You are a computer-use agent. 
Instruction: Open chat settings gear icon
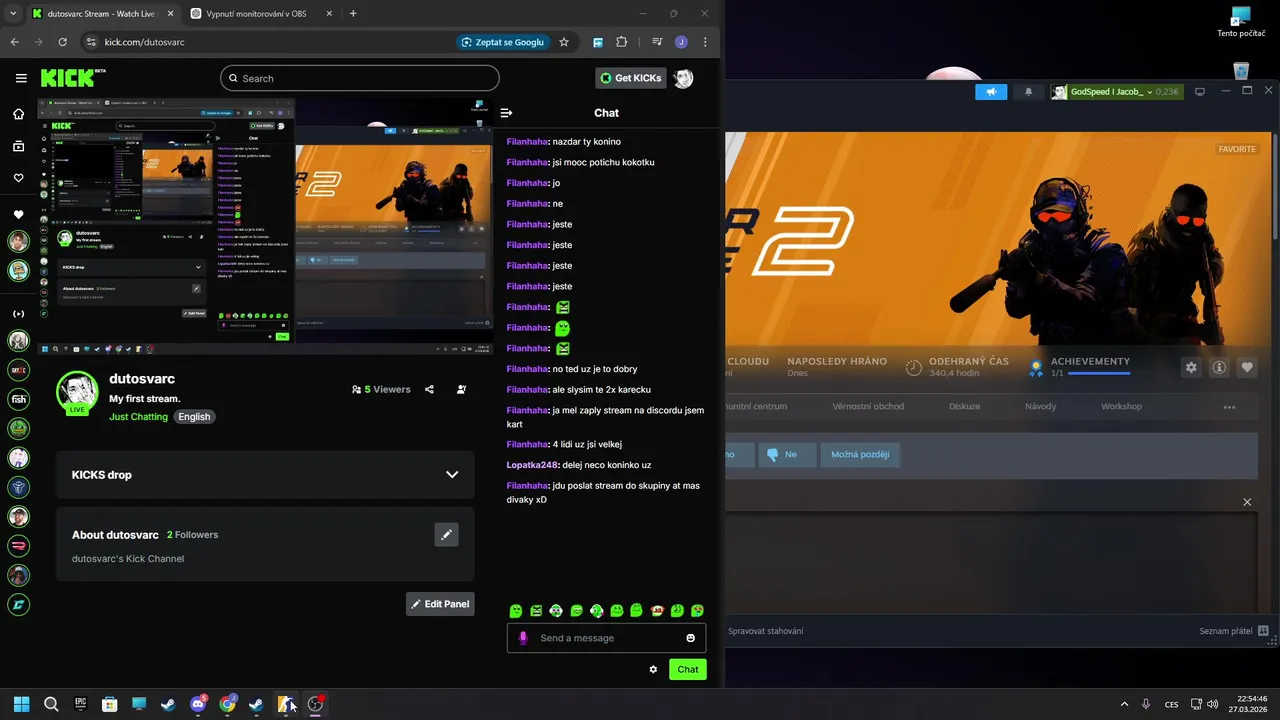653,669
